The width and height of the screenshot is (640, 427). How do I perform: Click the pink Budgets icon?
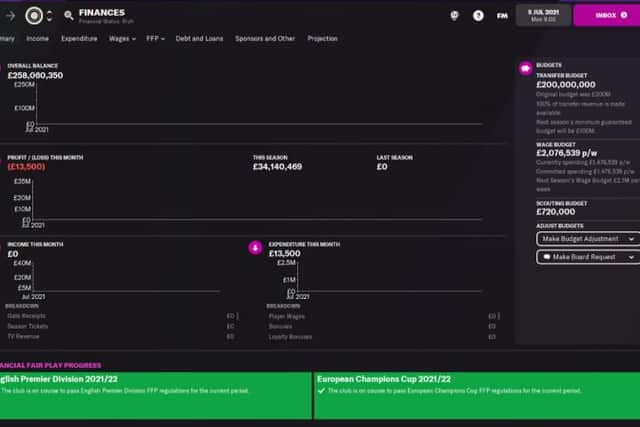pyautogui.click(x=526, y=68)
